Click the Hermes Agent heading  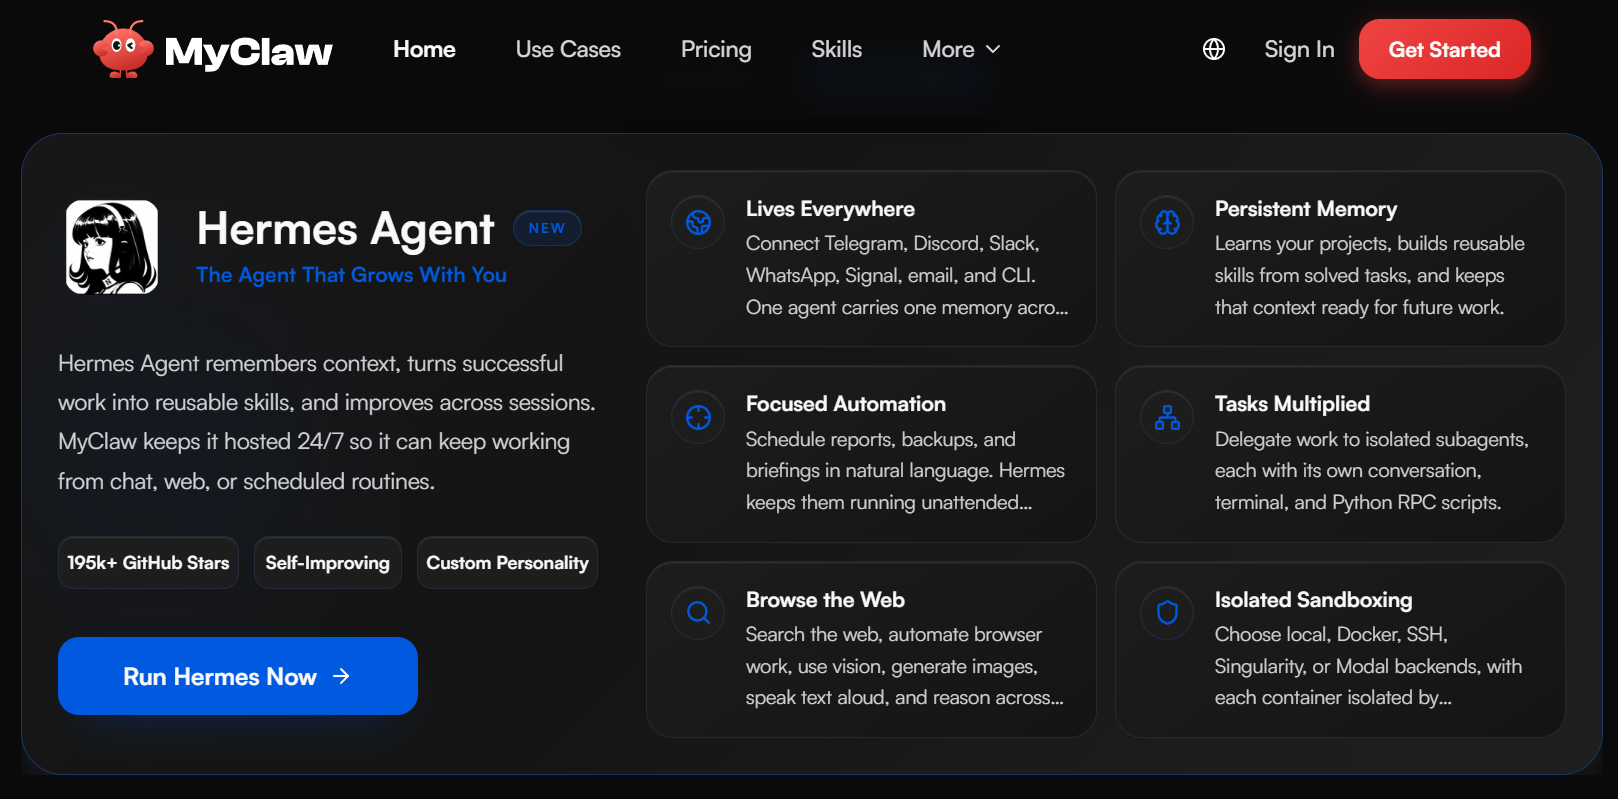pos(345,229)
